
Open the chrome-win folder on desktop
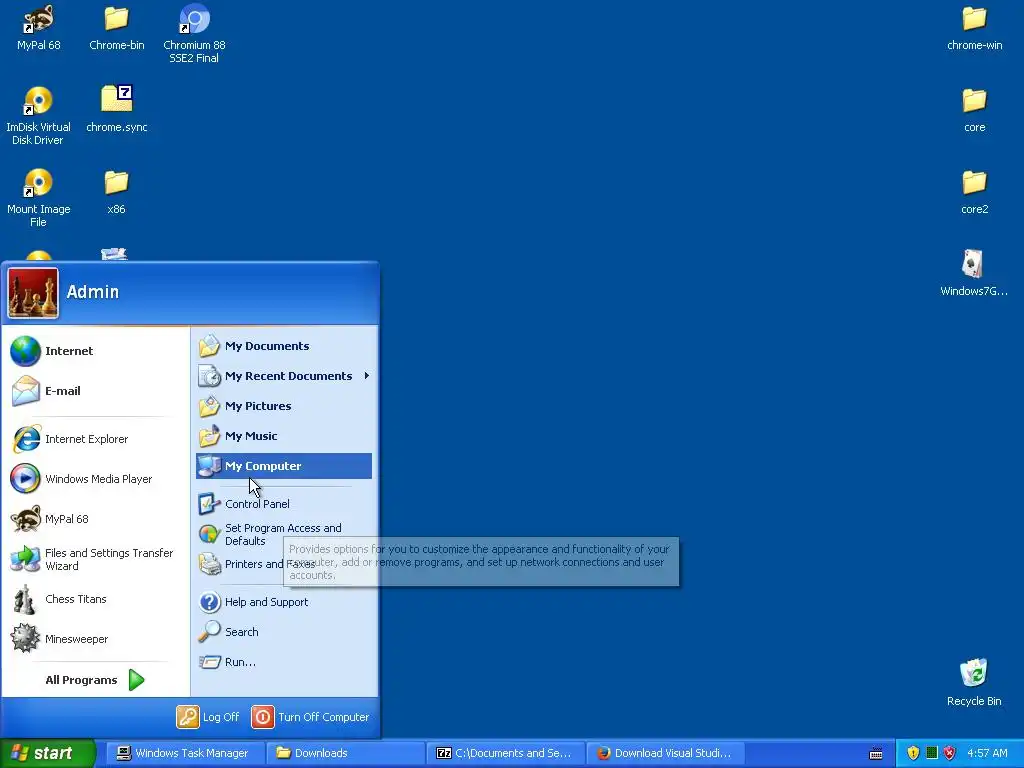click(974, 28)
